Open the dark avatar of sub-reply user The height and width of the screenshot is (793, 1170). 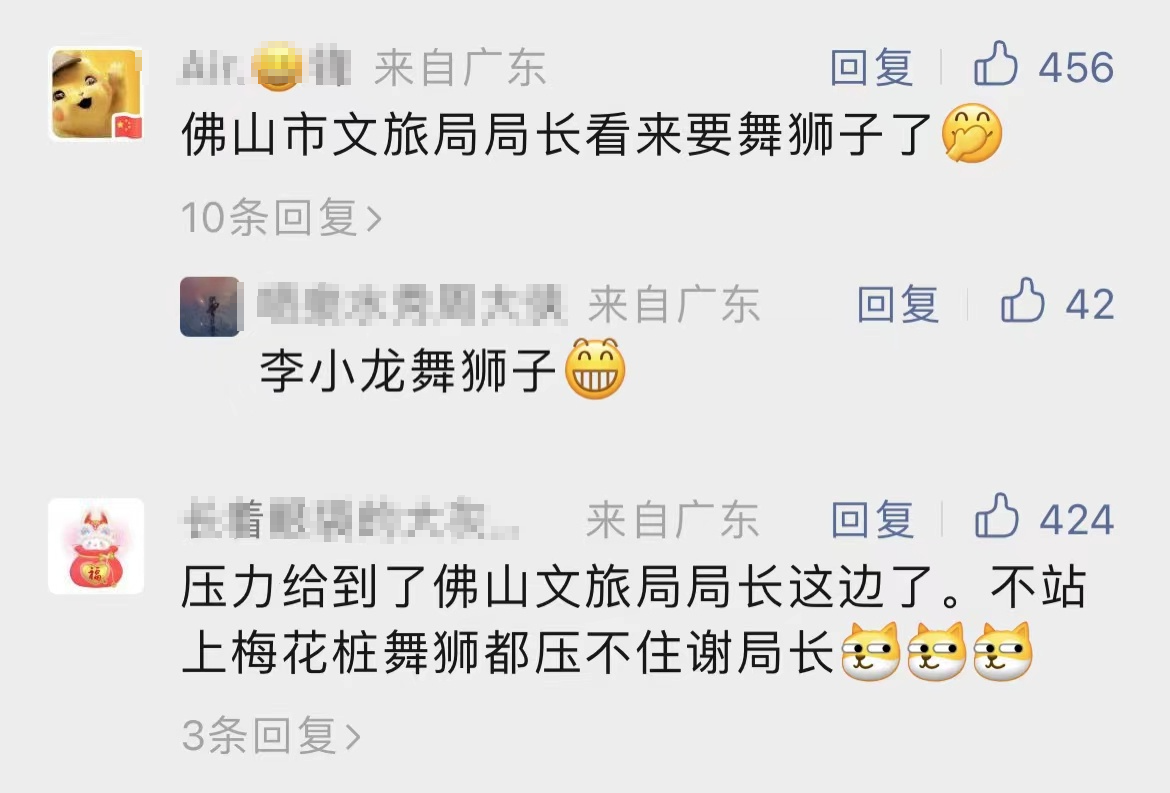coord(210,307)
